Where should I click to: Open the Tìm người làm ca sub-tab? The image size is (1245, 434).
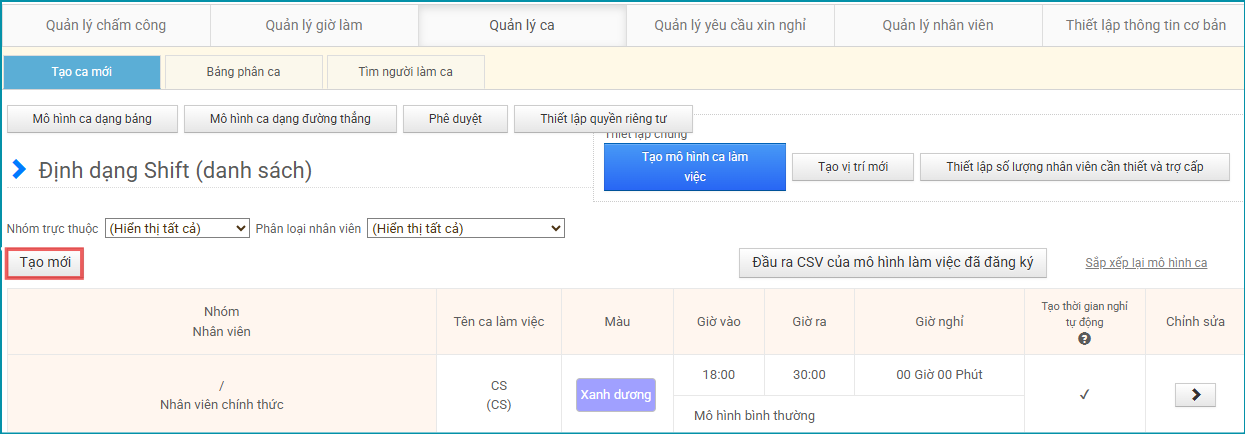[405, 72]
